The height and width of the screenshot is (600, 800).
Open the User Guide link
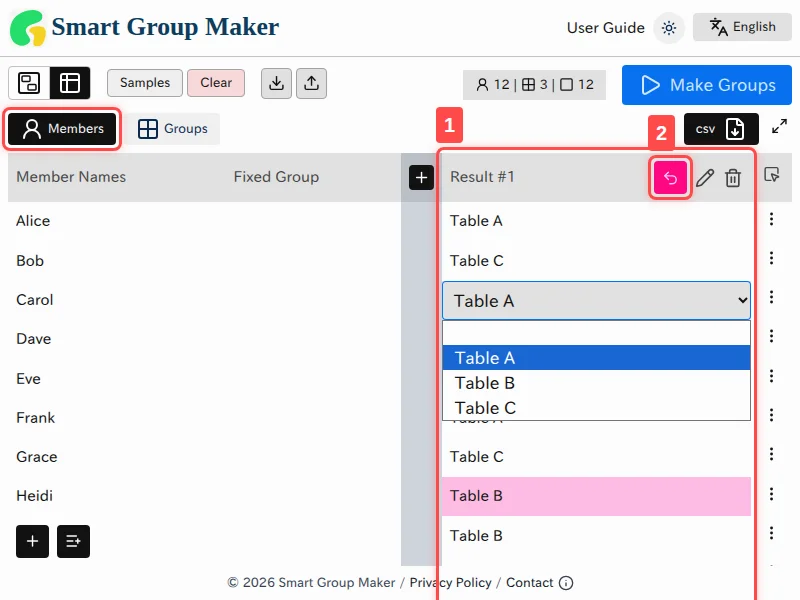(605, 28)
